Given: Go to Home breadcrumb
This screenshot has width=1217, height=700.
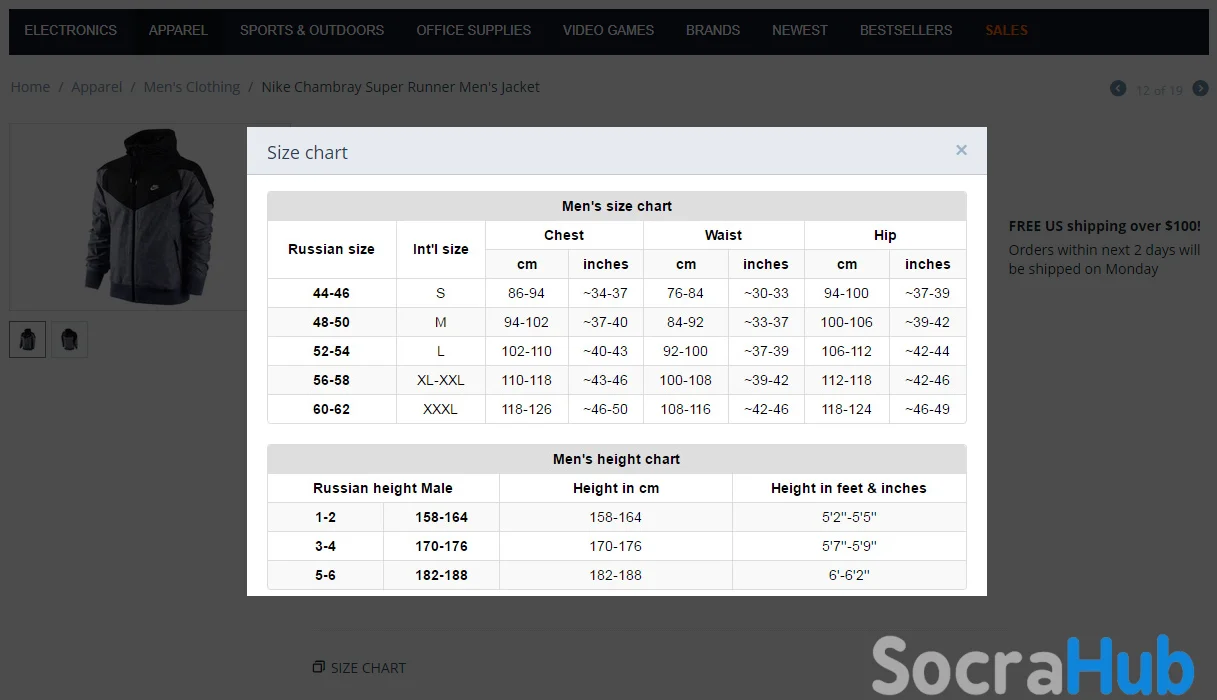Looking at the screenshot, I should coord(30,87).
